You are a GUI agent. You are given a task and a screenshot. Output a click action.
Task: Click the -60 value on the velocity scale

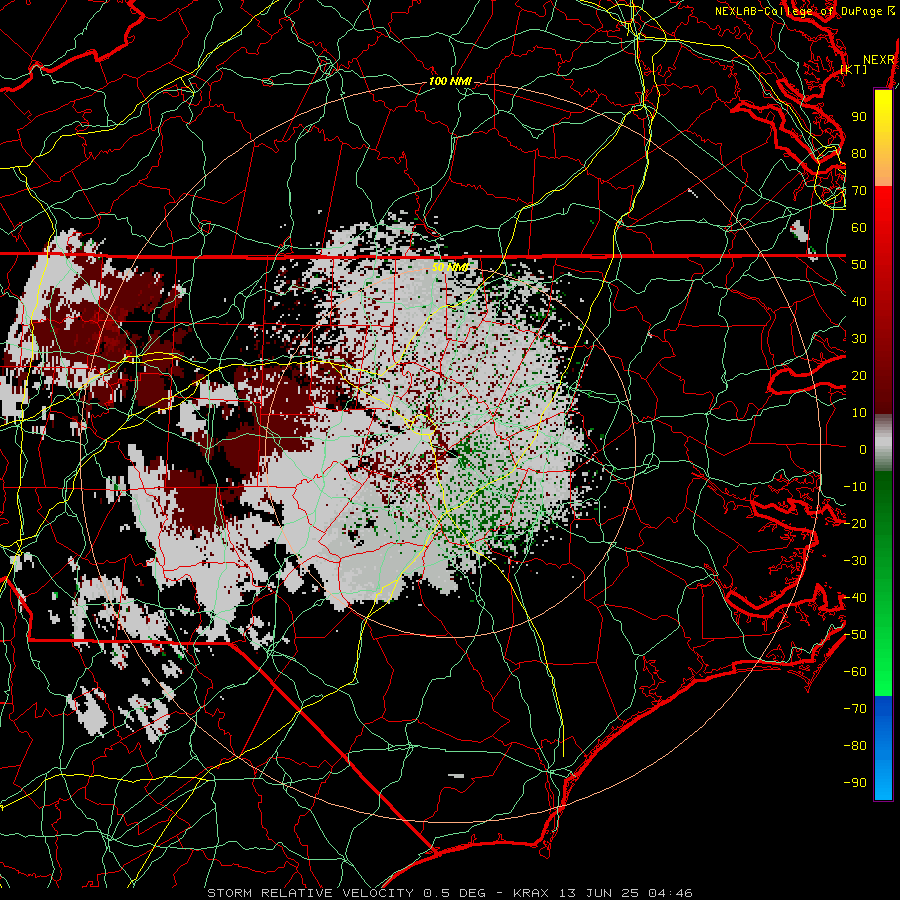(855, 672)
